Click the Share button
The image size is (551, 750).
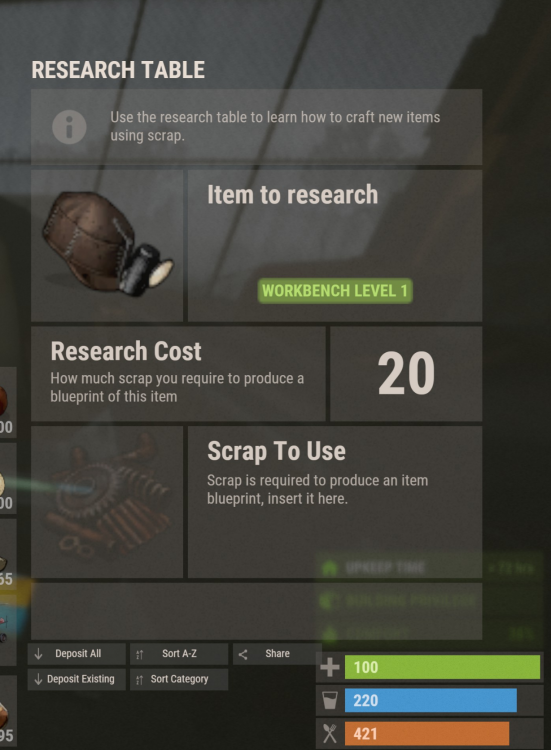[x=276, y=654]
